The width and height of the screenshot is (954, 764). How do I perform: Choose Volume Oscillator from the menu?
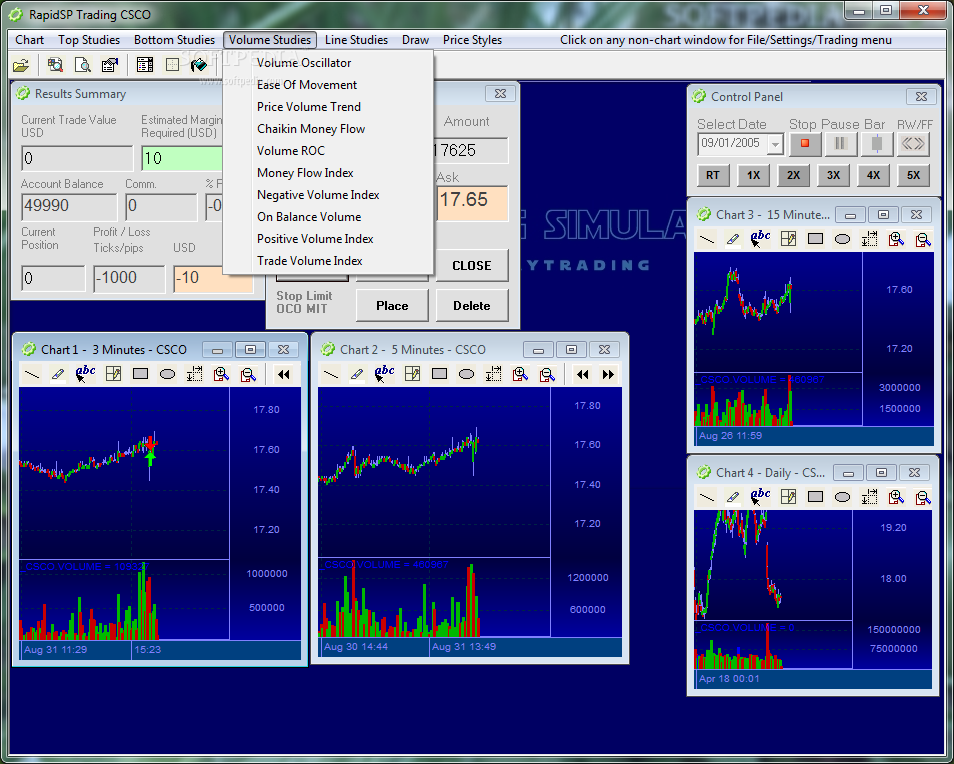pos(328,63)
